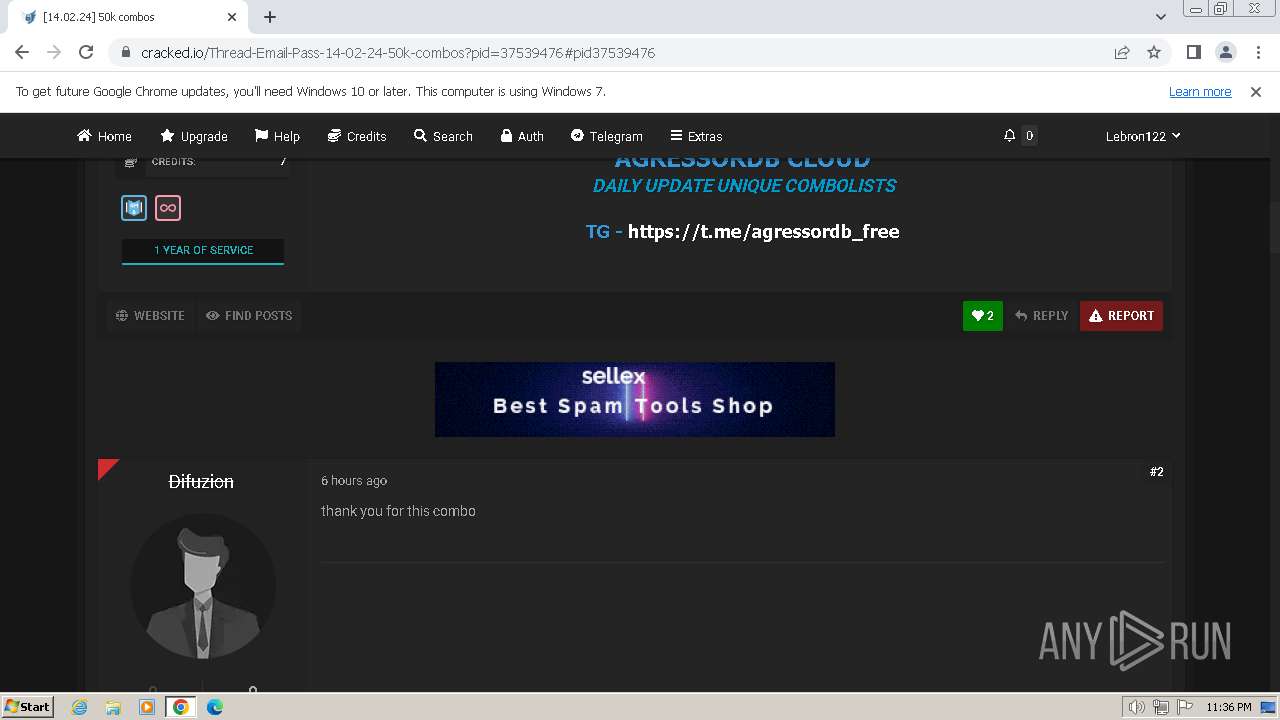This screenshot has height=720, width=1280.
Task: Open the side panel icon in Chrome toolbar
Action: [1193, 52]
